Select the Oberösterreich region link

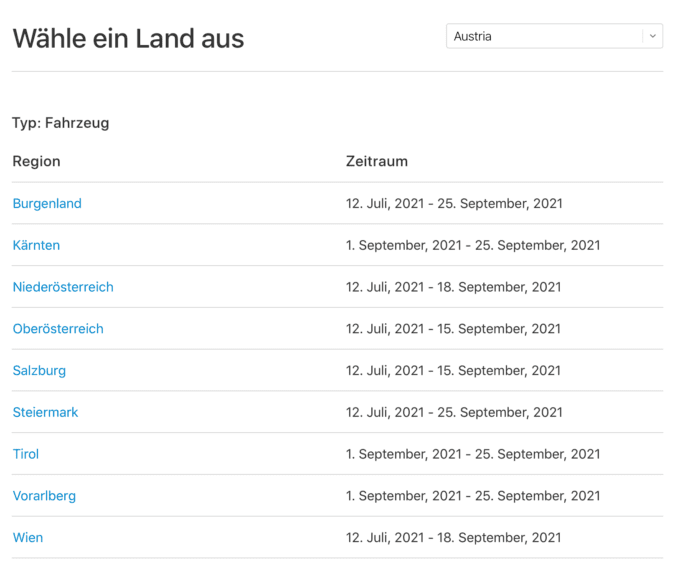pos(58,329)
